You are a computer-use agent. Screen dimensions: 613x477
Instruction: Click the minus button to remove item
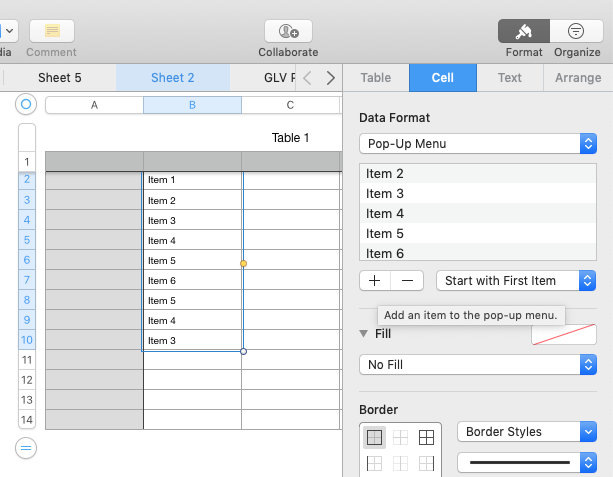click(407, 281)
